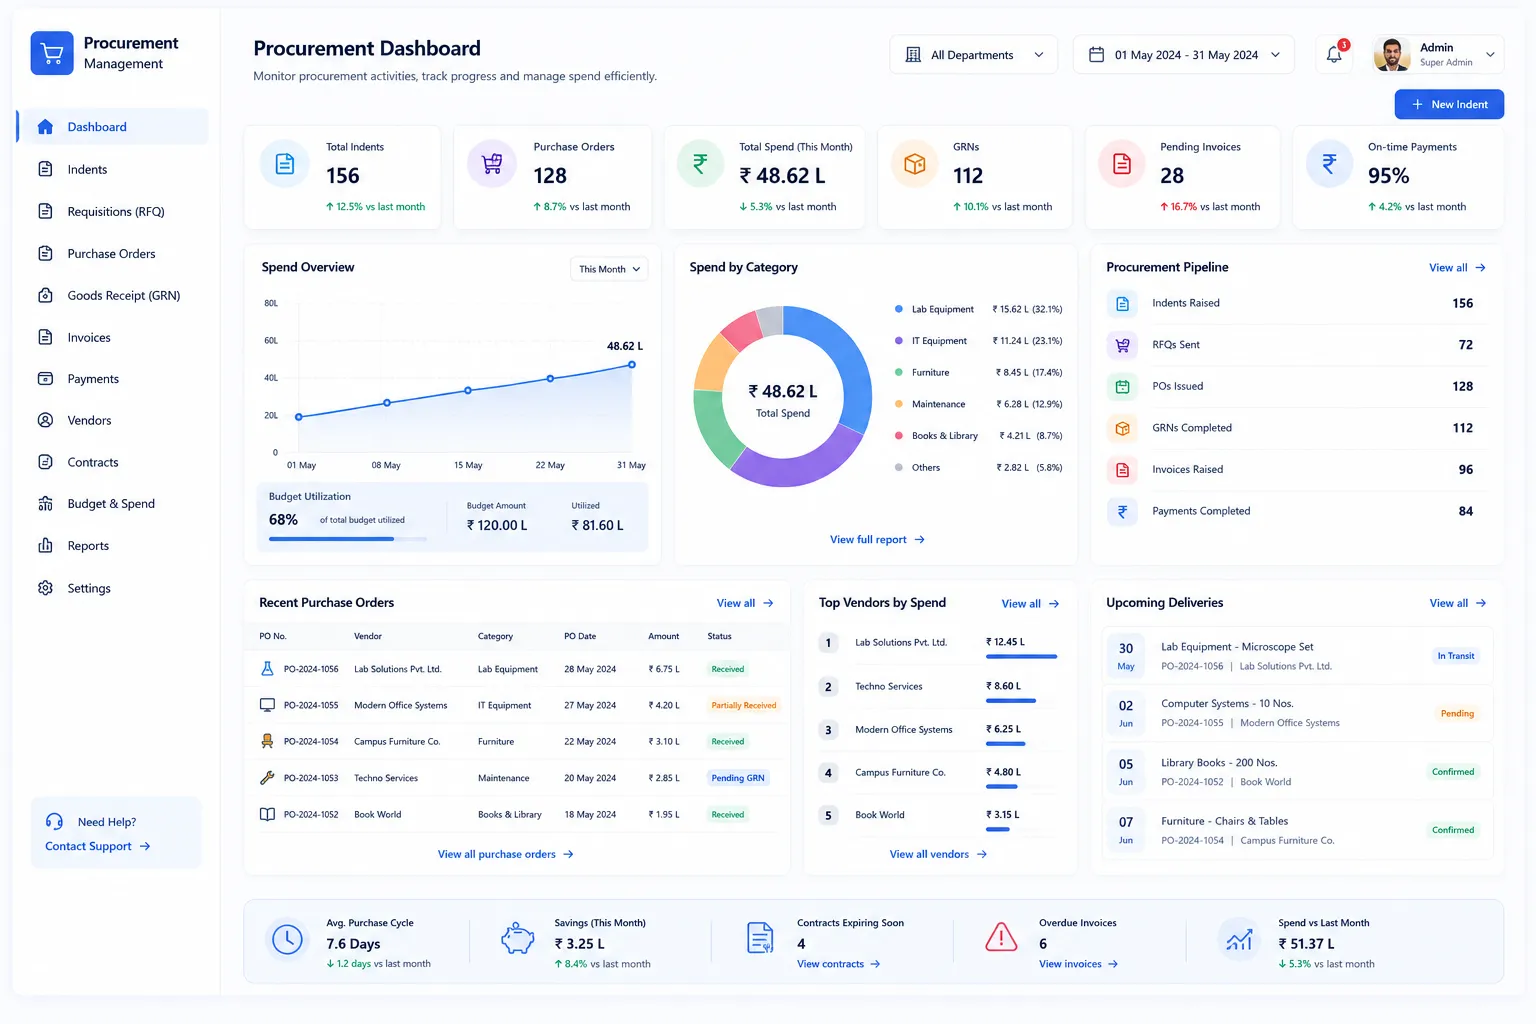Click the Total Indents document icon

point(285,164)
